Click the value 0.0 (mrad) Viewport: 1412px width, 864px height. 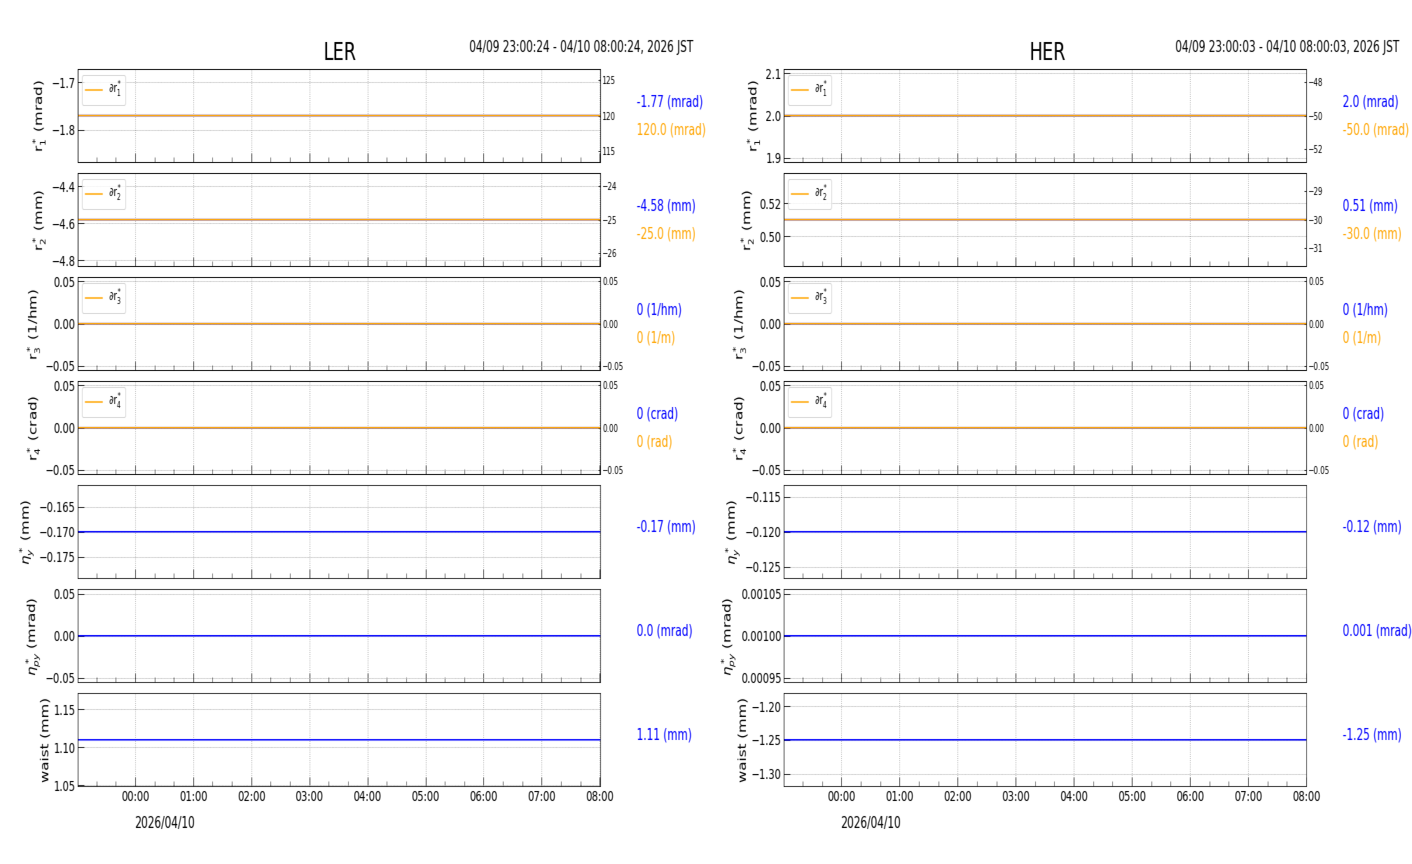(x=664, y=631)
